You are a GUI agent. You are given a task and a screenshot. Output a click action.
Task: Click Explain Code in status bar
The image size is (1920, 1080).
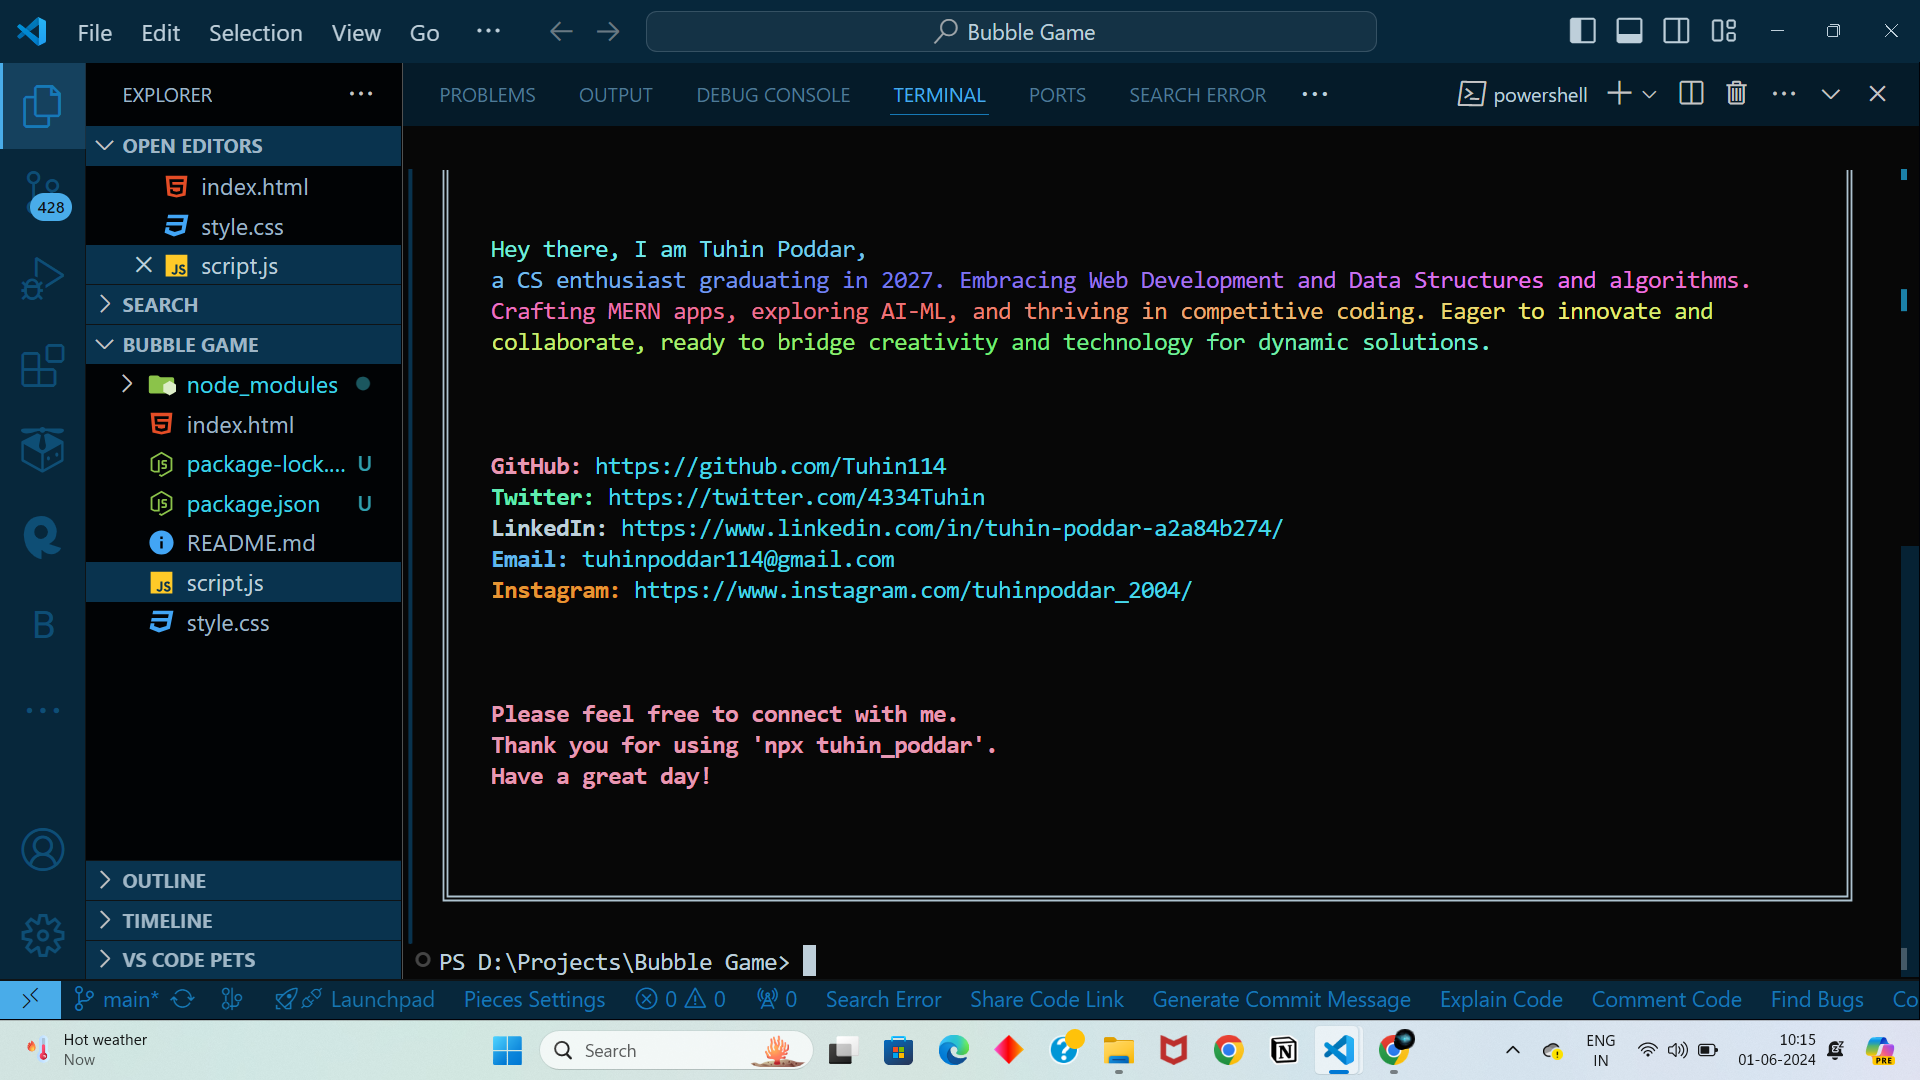[x=1501, y=999]
